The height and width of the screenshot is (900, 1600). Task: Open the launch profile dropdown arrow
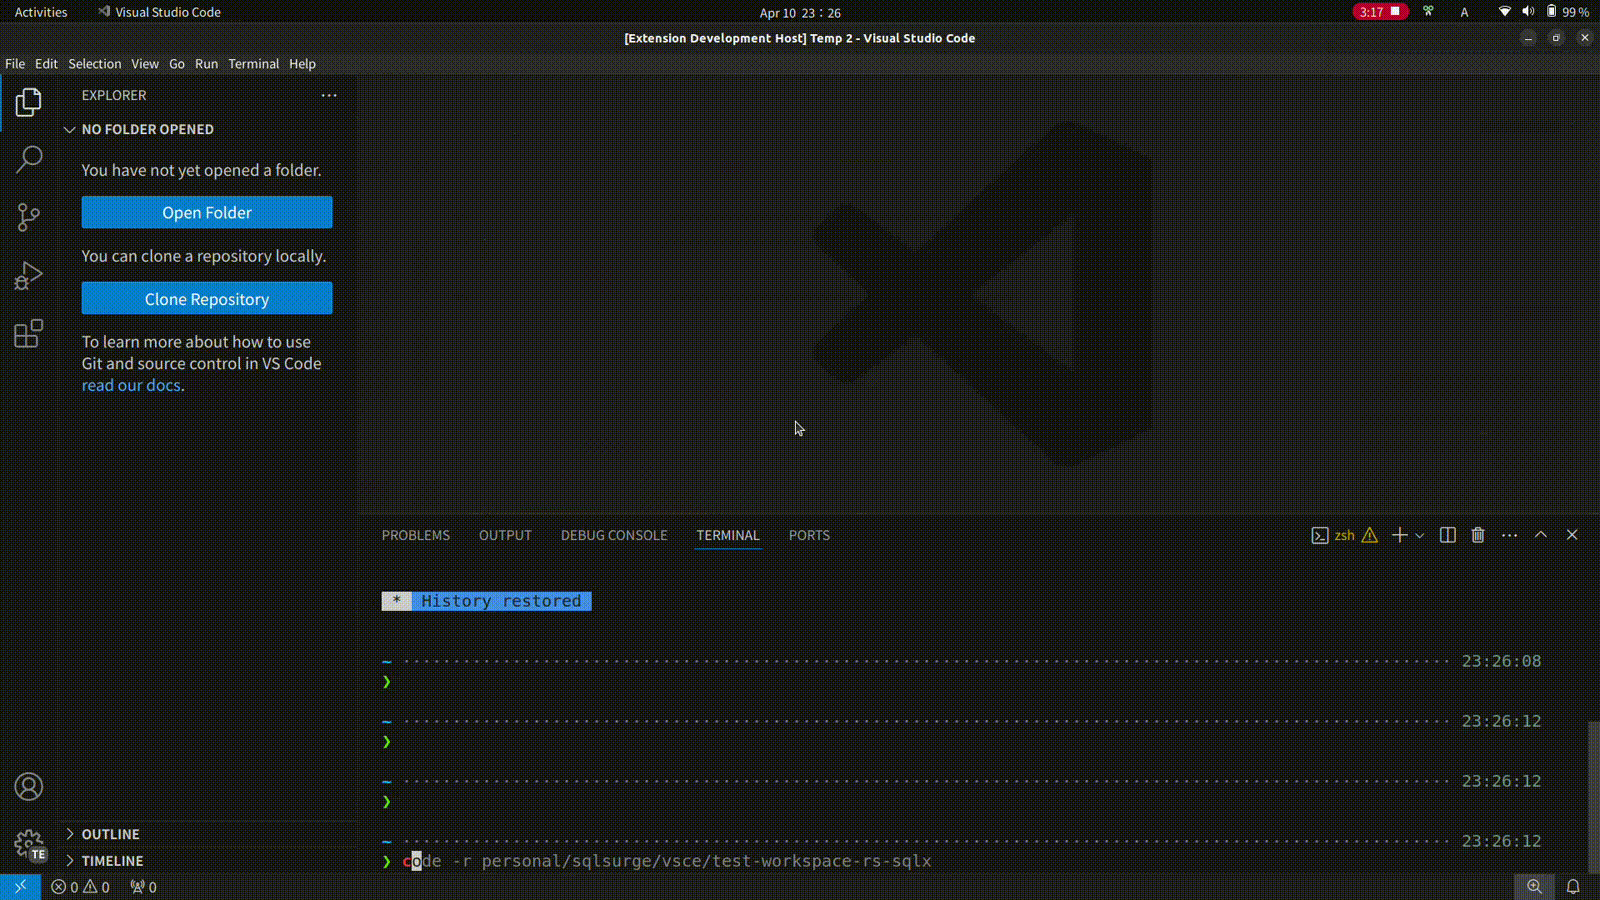pyautogui.click(x=1419, y=536)
